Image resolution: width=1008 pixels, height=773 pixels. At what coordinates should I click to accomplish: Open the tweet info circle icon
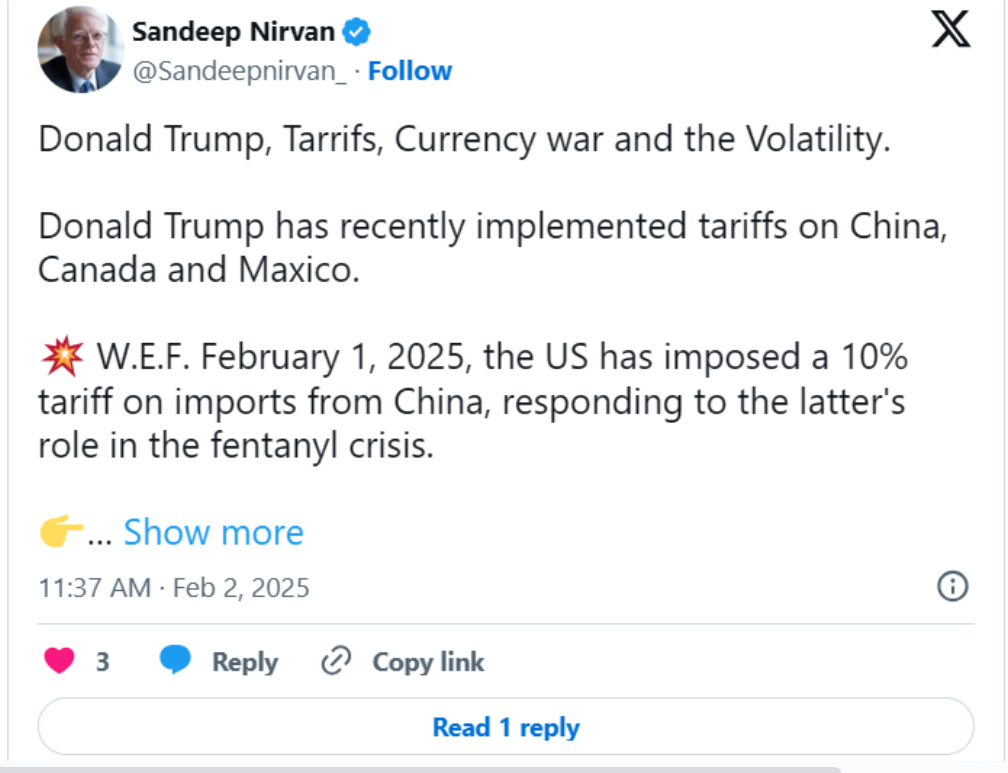[x=952, y=586]
